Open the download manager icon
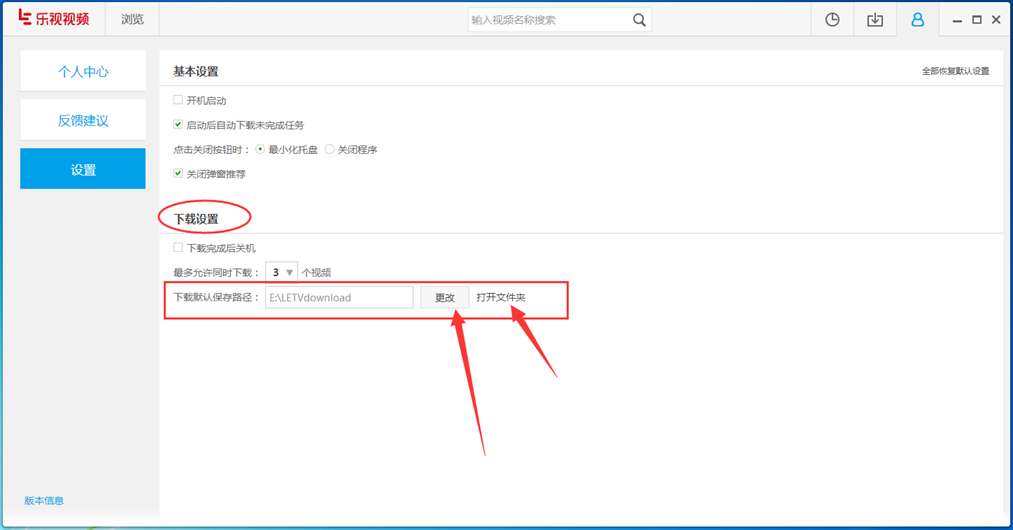The height and width of the screenshot is (530, 1013). pos(875,19)
